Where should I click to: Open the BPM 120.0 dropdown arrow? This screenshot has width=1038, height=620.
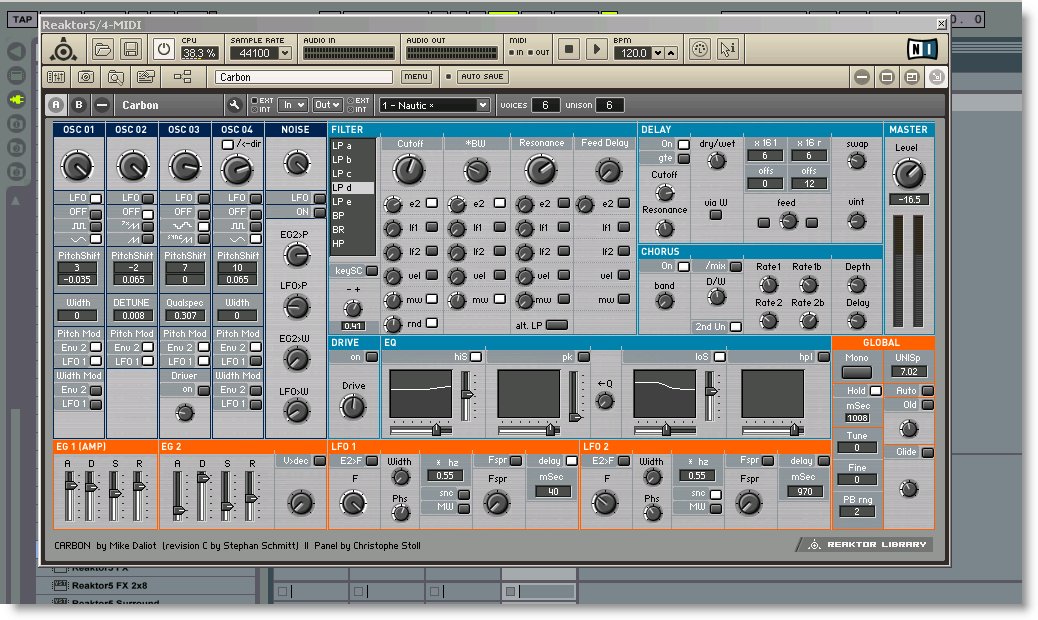pos(658,53)
